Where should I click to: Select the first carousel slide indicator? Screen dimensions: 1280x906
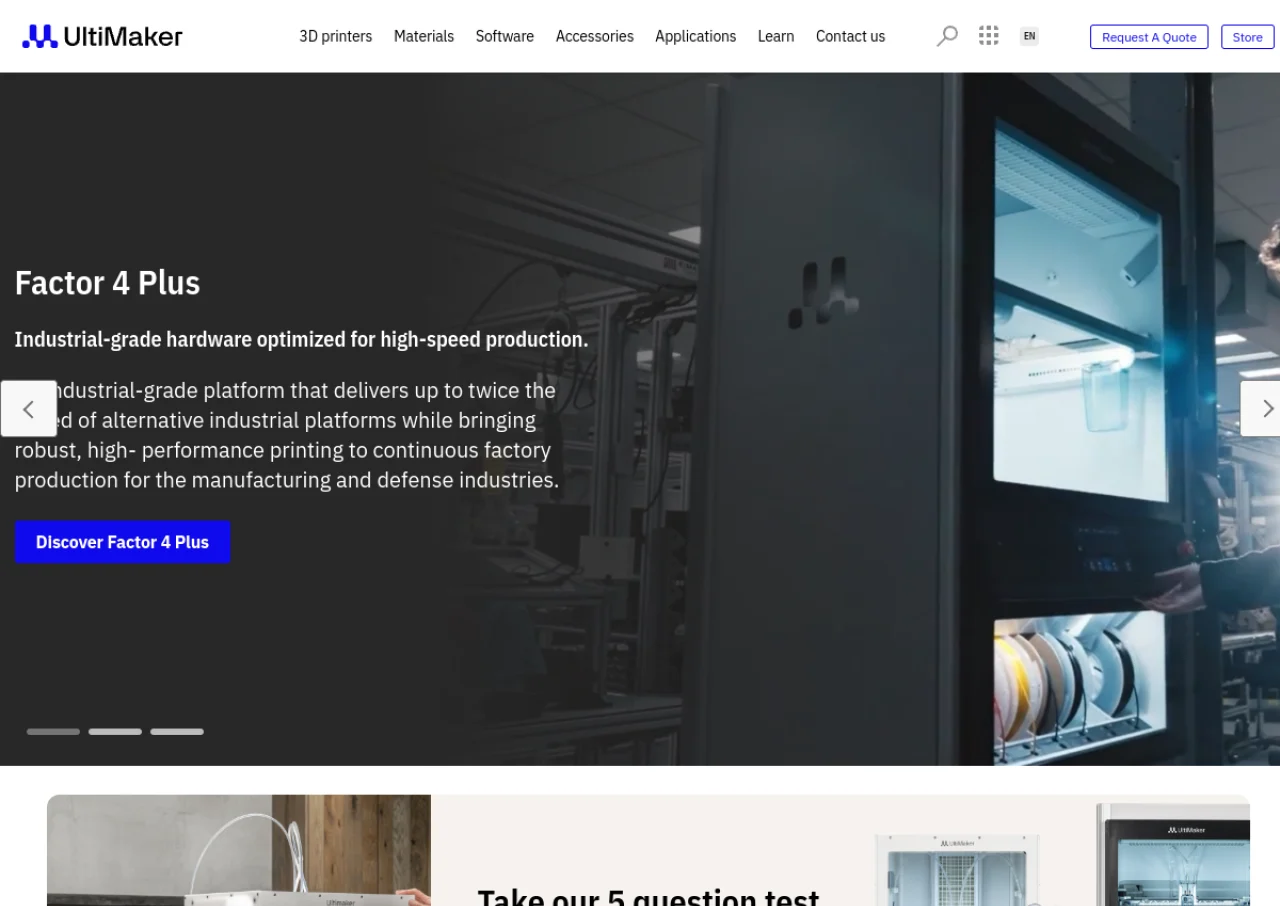pos(53,732)
